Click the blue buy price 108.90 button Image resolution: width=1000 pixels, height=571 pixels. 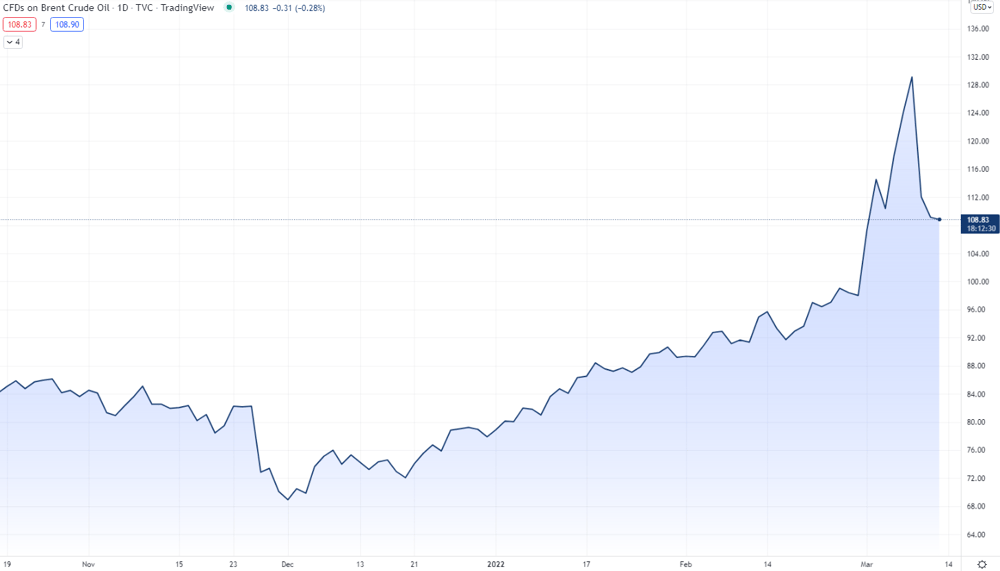point(67,24)
